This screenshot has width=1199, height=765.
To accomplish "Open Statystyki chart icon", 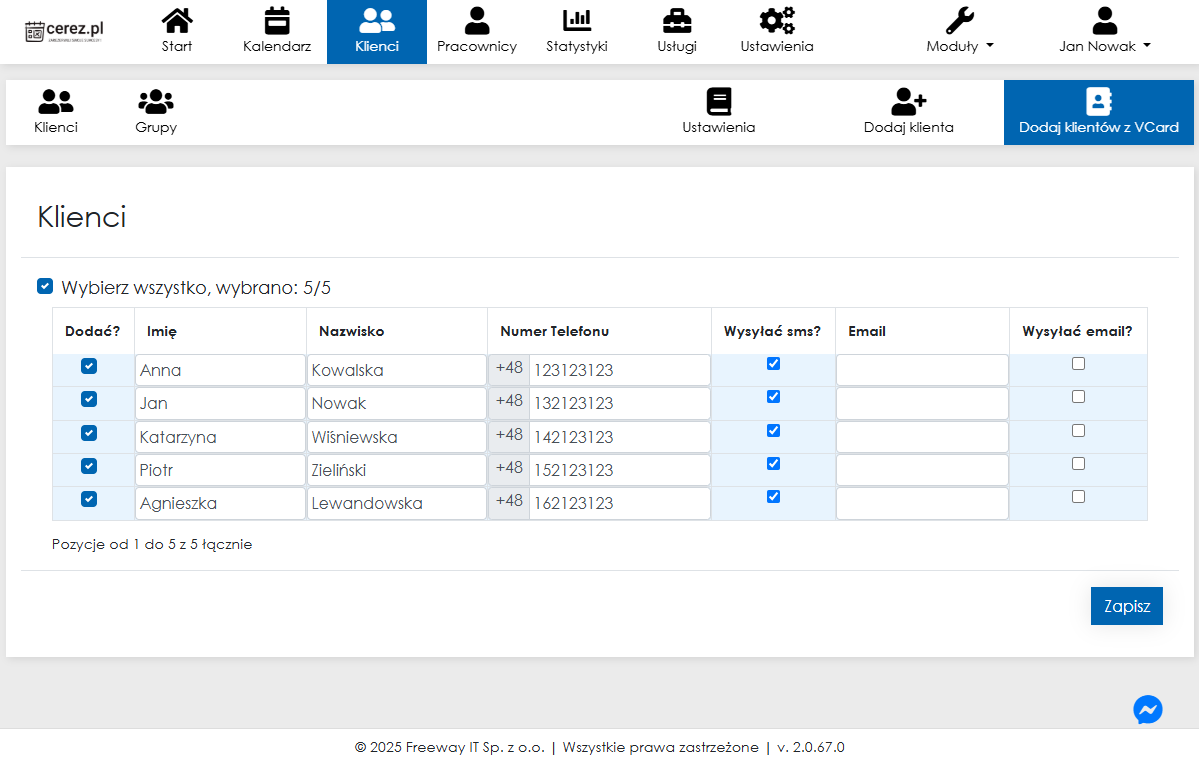I will click(x=577, y=21).
